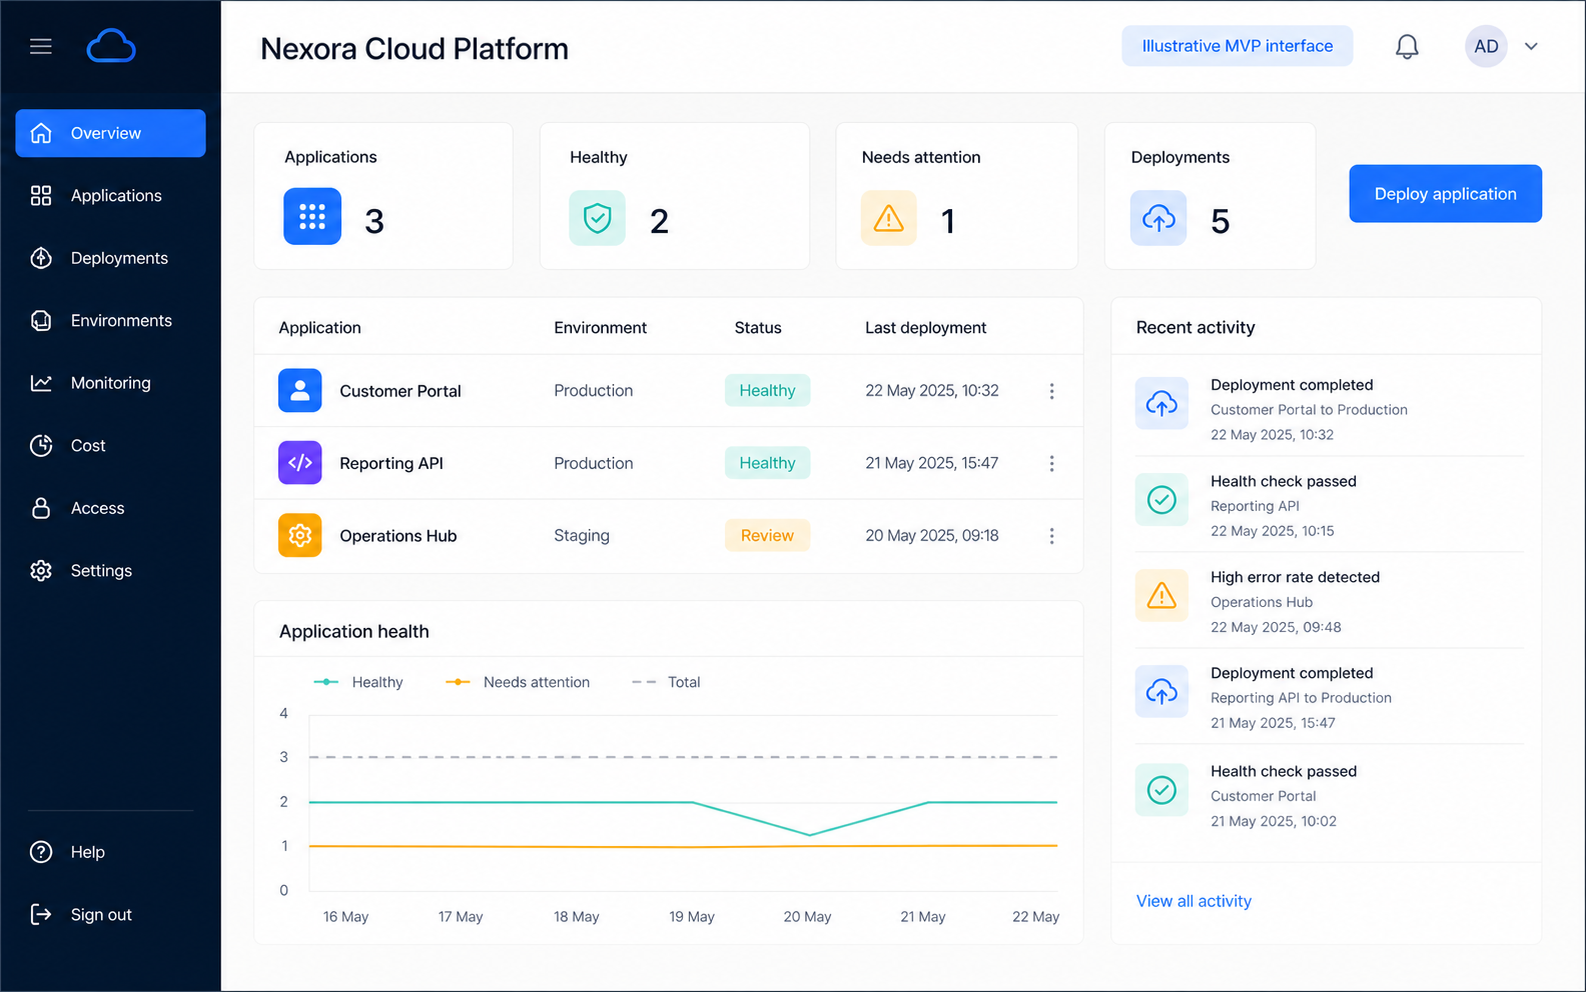
Task: Follow the View all activity link
Action: tap(1194, 901)
